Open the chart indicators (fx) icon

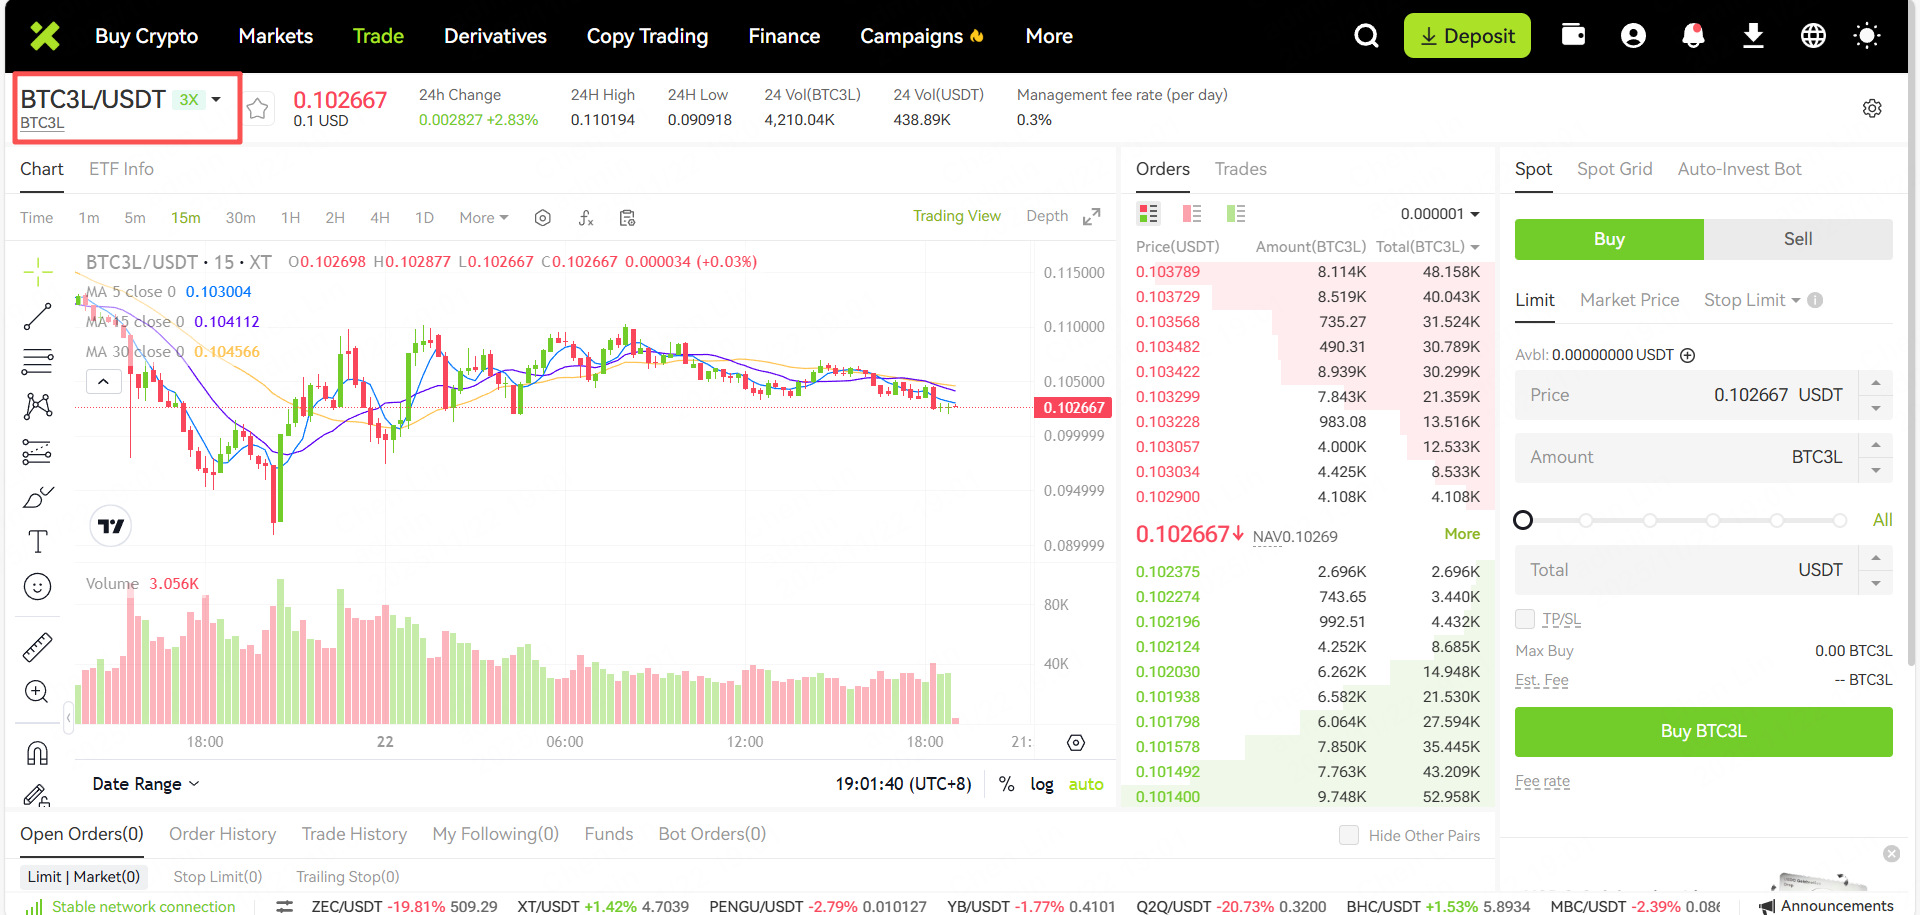pyautogui.click(x=586, y=218)
